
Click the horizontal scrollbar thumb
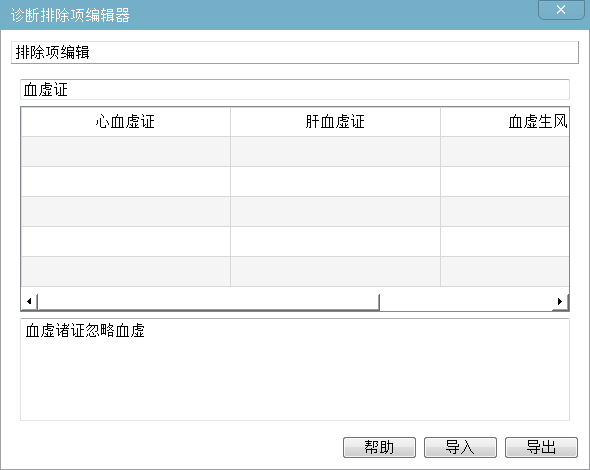[208, 302]
